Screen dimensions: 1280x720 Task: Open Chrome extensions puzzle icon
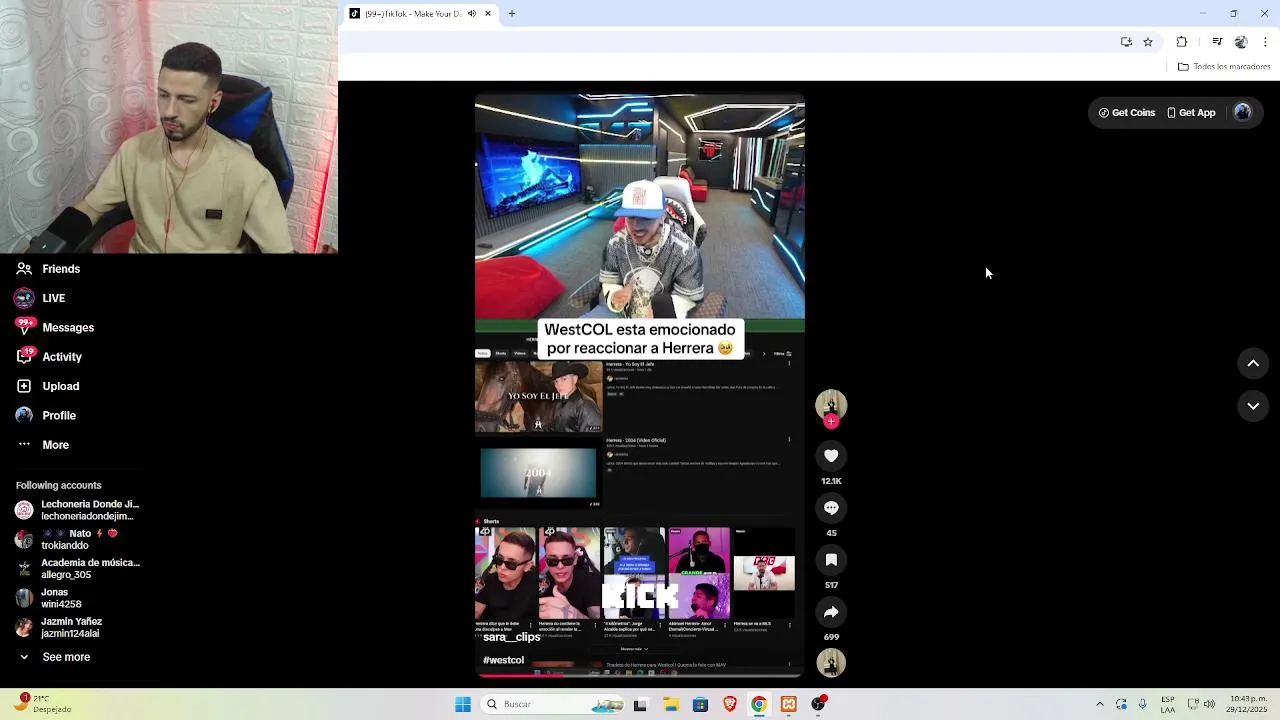click(x=1182, y=42)
